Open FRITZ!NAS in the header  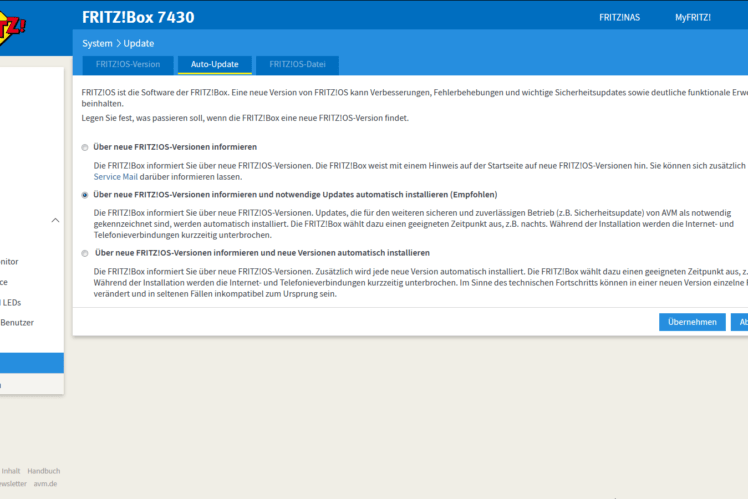coord(619,18)
